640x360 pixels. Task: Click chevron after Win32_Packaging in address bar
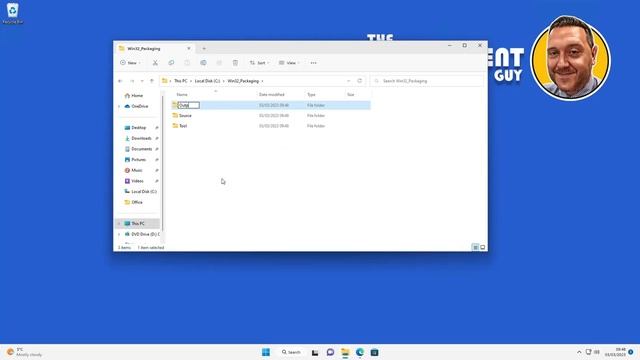tap(262, 81)
